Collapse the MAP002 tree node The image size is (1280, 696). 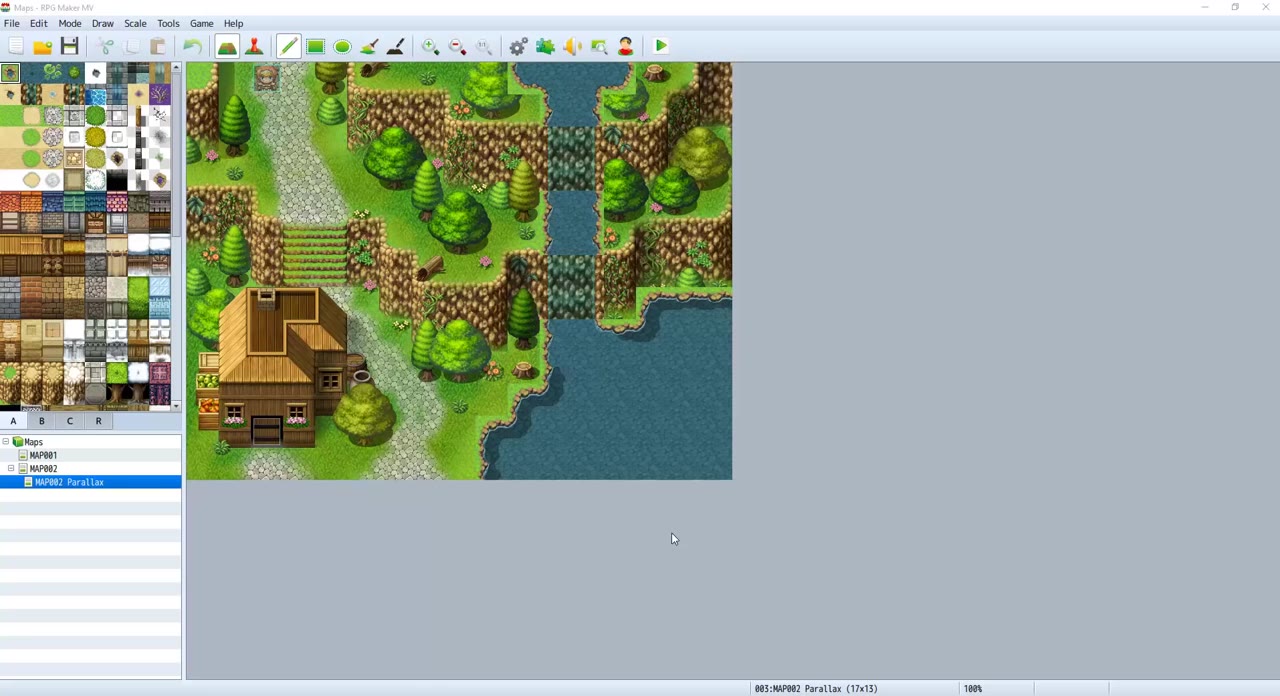[x=11, y=468]
